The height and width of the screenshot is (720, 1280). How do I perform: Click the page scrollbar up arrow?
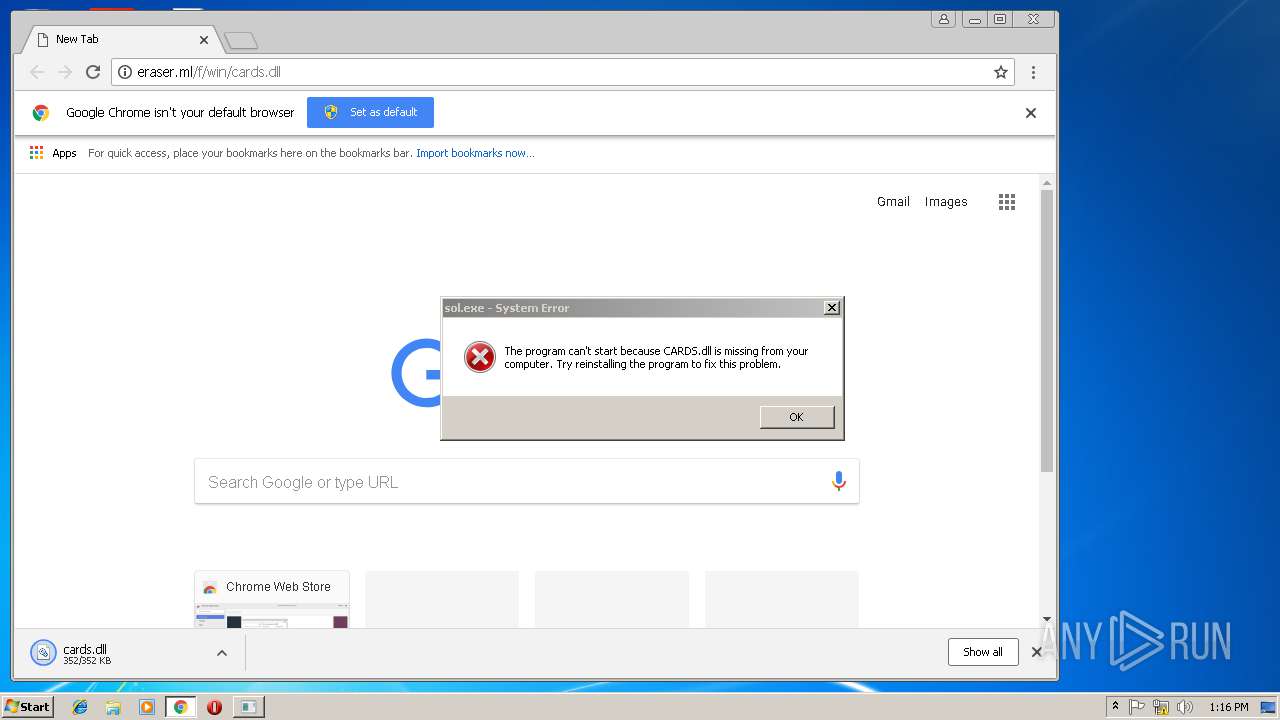pyautogui.click(x=1047, y=183)
